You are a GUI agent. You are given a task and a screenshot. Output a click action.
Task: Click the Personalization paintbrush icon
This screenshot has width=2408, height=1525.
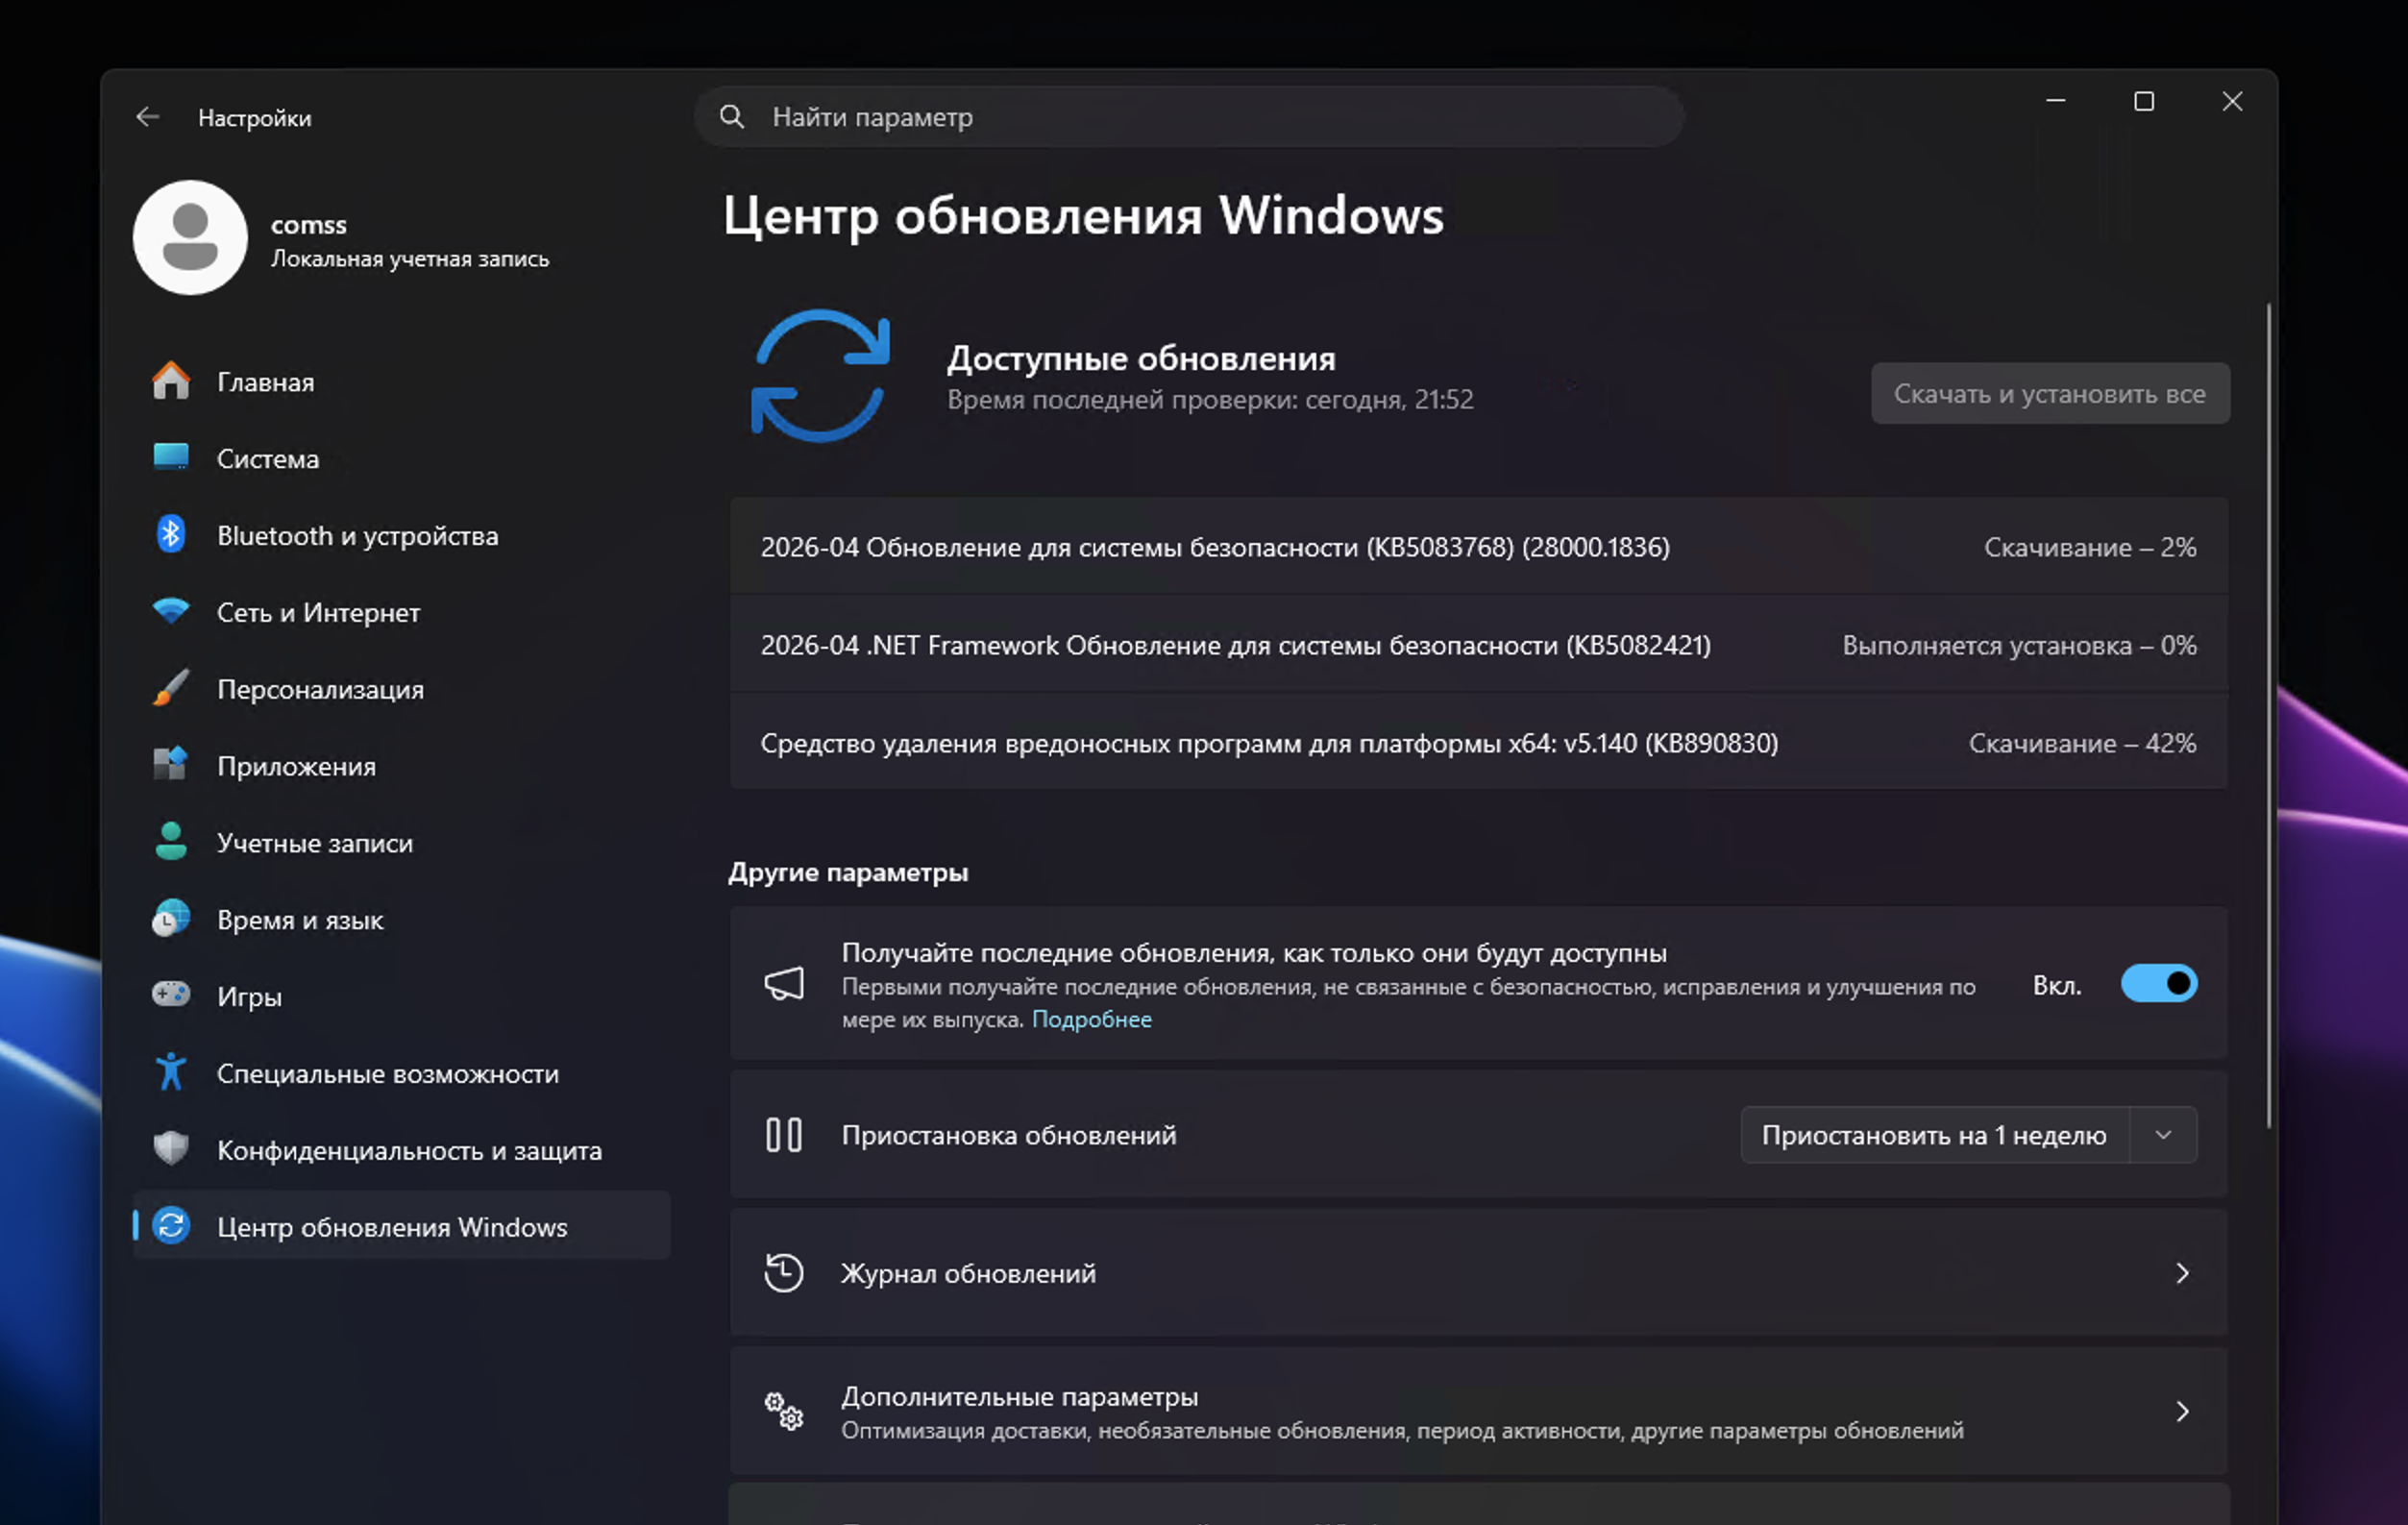[x=171, y=688]
